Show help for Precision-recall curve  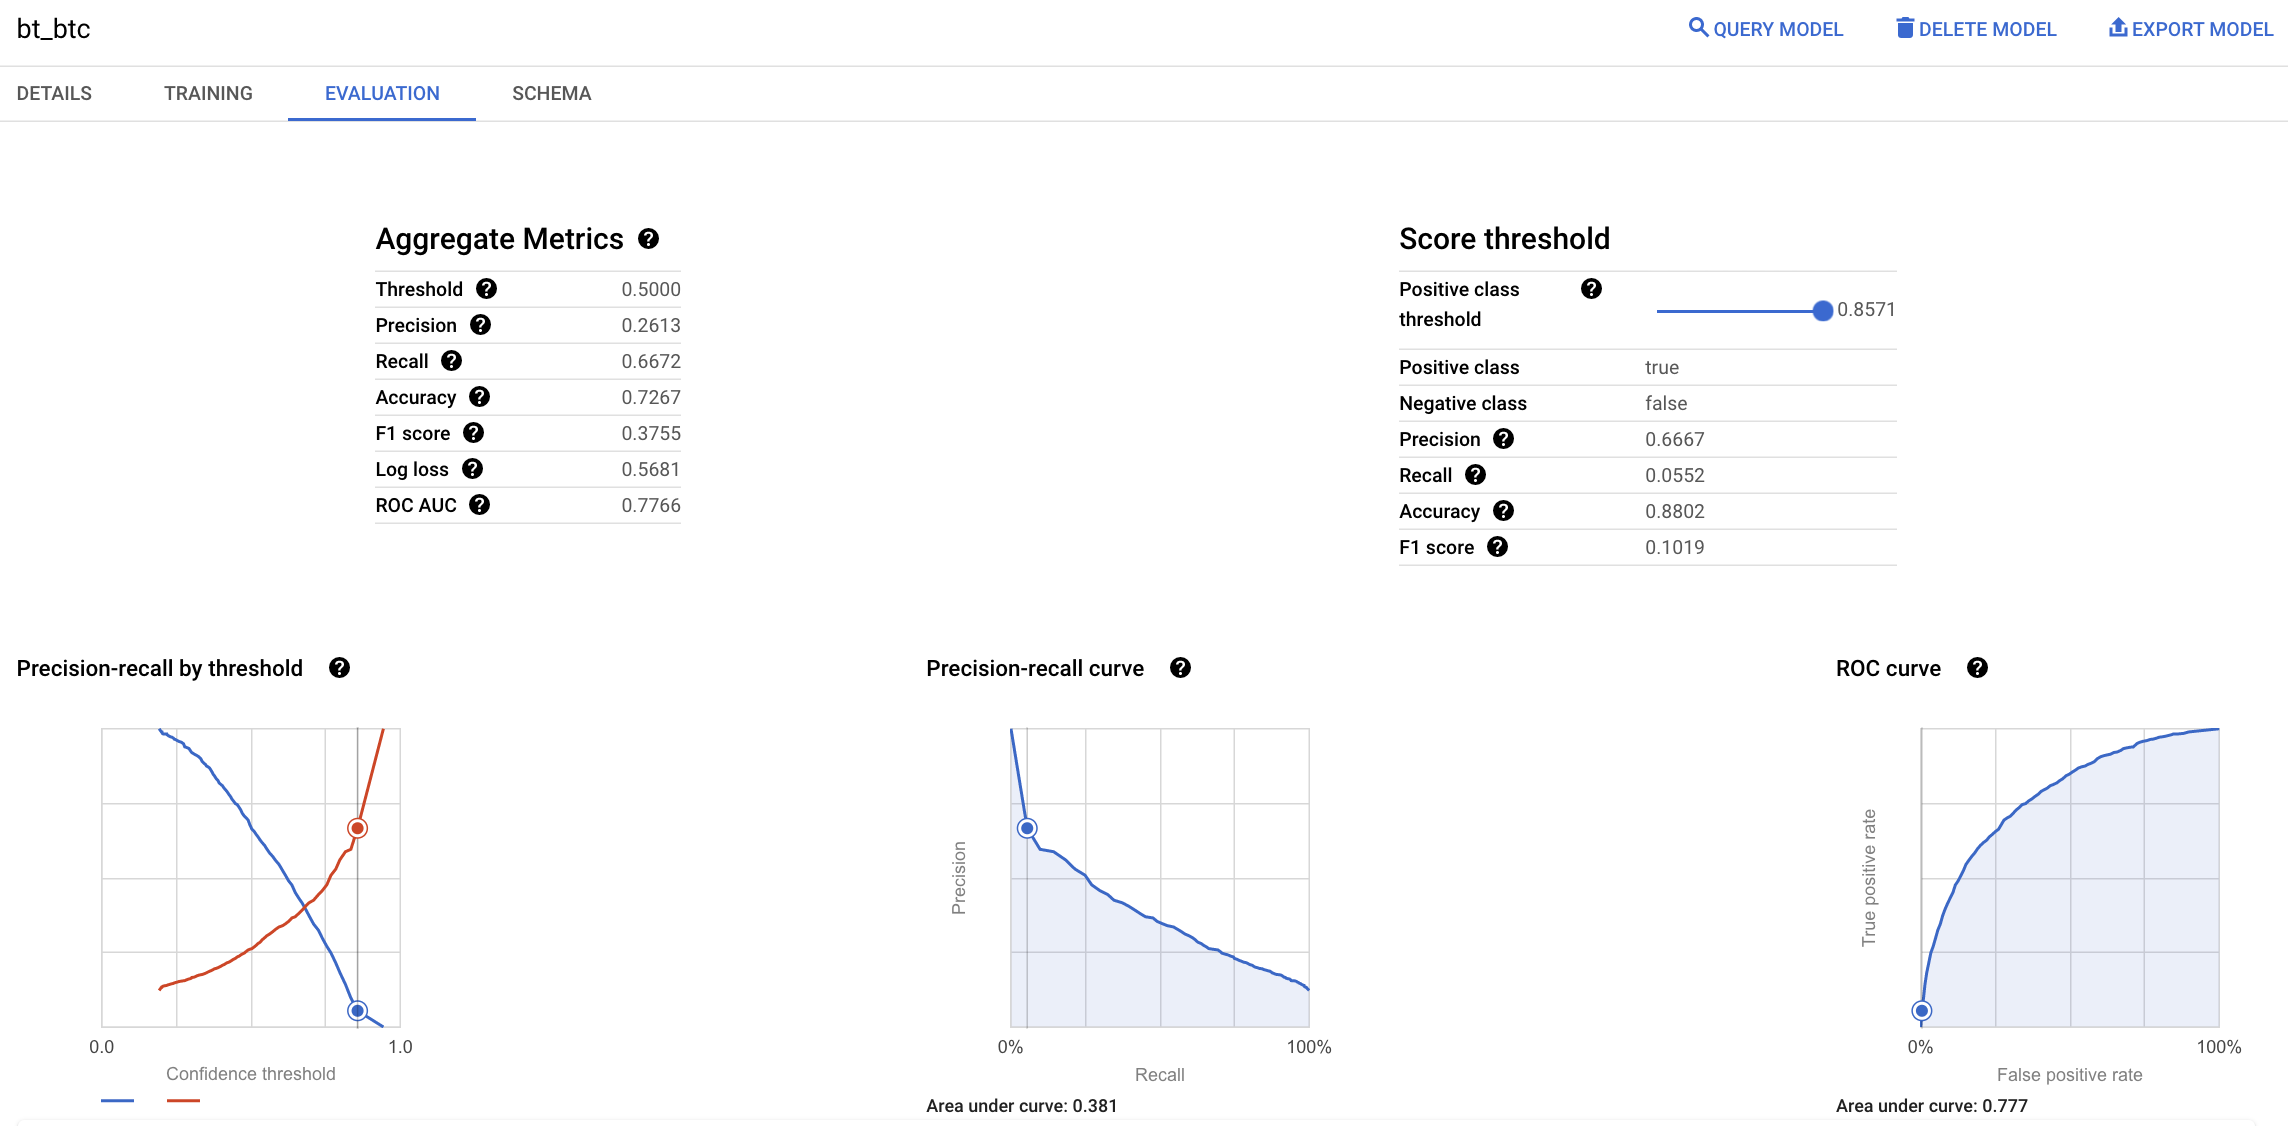[x=1180, y=668]
